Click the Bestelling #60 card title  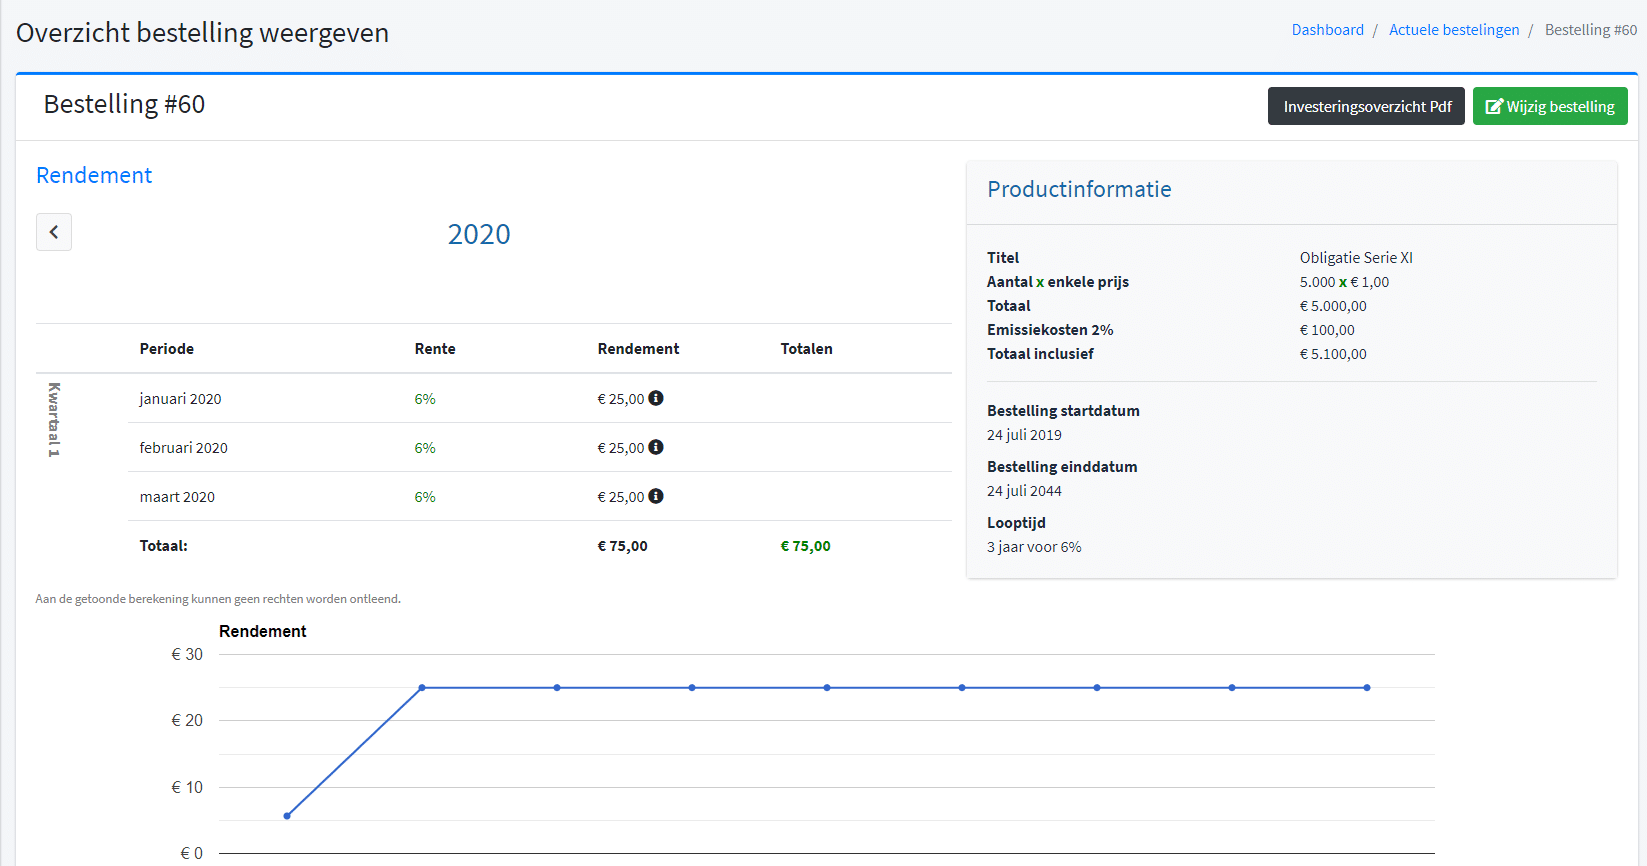[124, 104]
